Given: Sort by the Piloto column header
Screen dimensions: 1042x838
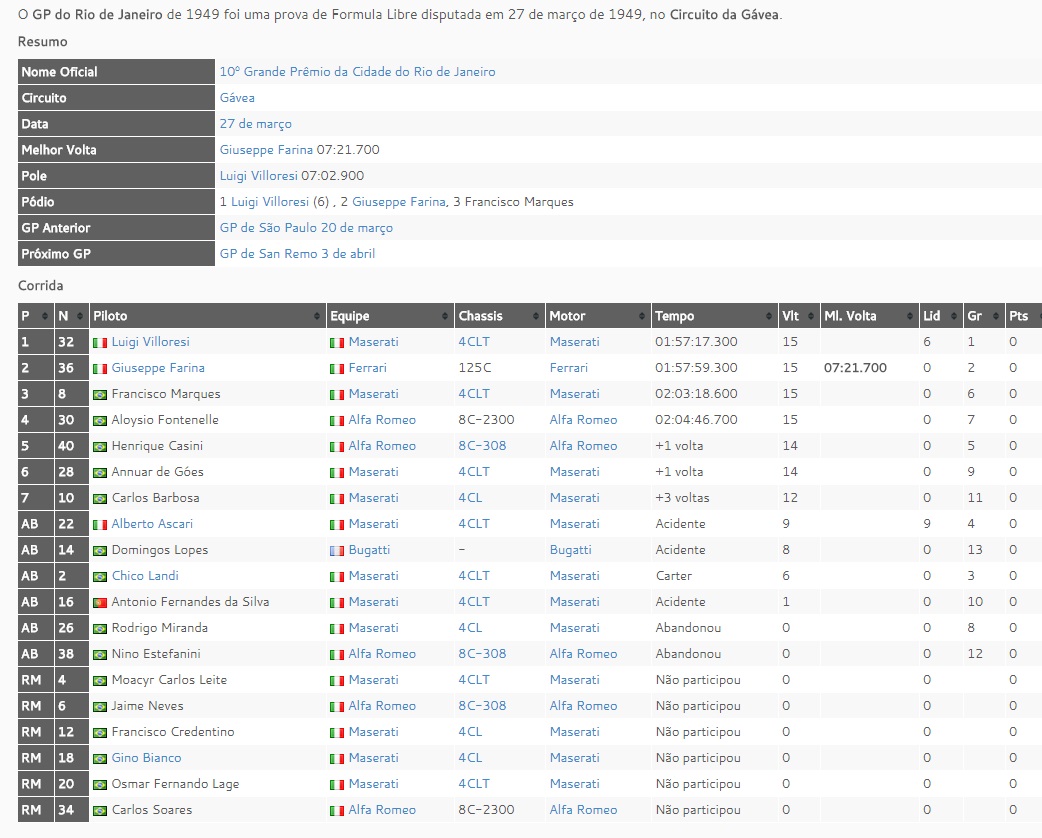Looking at the screenshot, I should point(207,316).
